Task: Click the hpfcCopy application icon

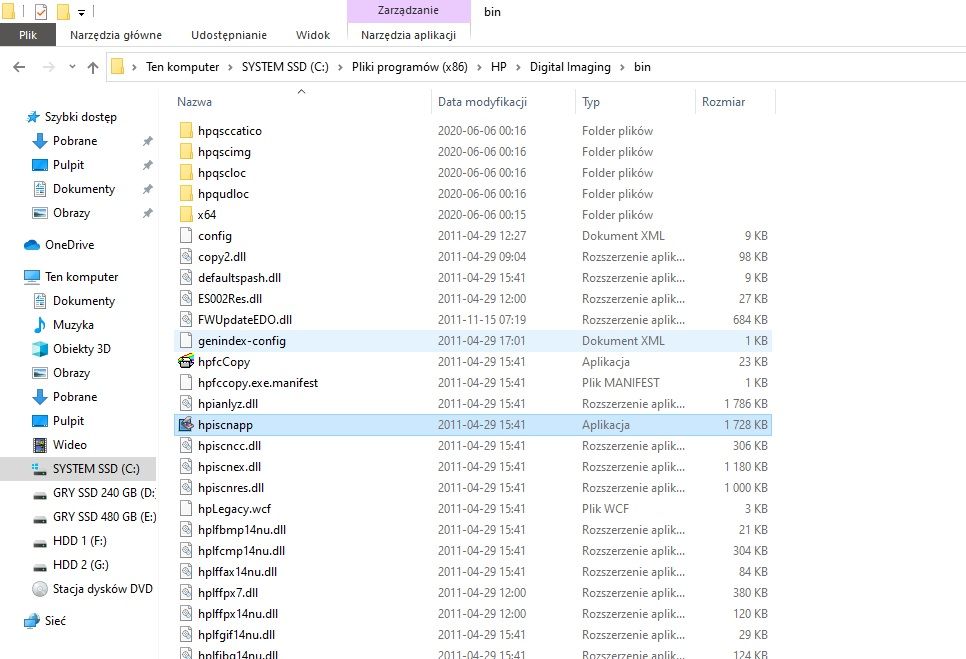Action: (x=185, y=362)
